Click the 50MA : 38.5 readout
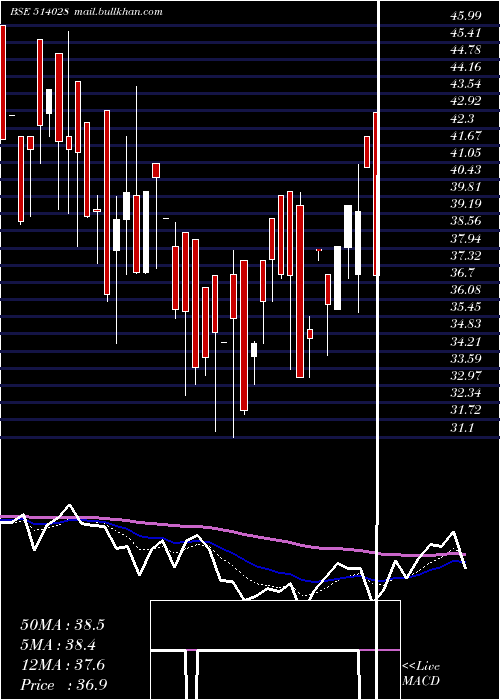 [62, 625]
